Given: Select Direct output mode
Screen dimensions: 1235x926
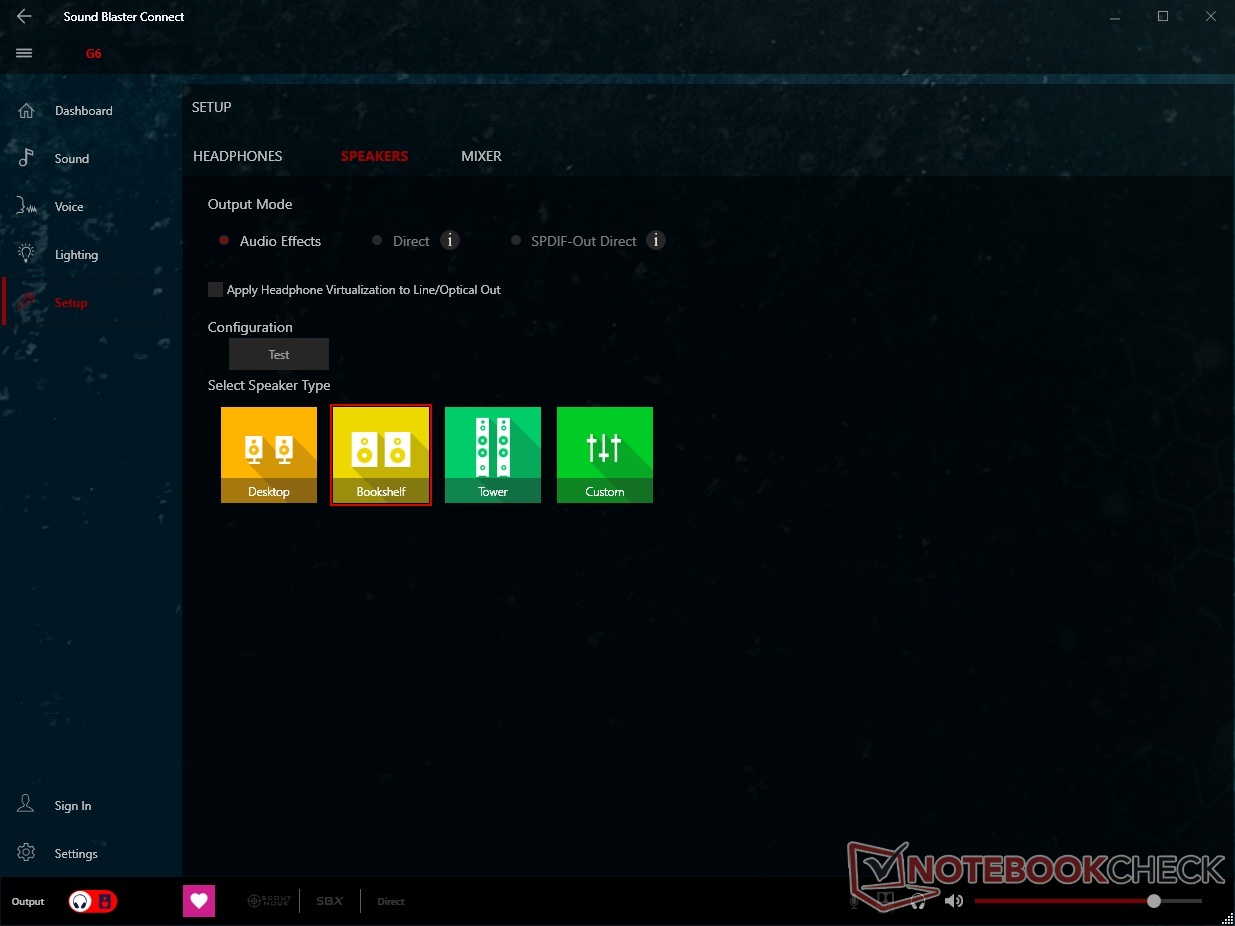Looking at the screenshot, I should [x=400, y=241].
